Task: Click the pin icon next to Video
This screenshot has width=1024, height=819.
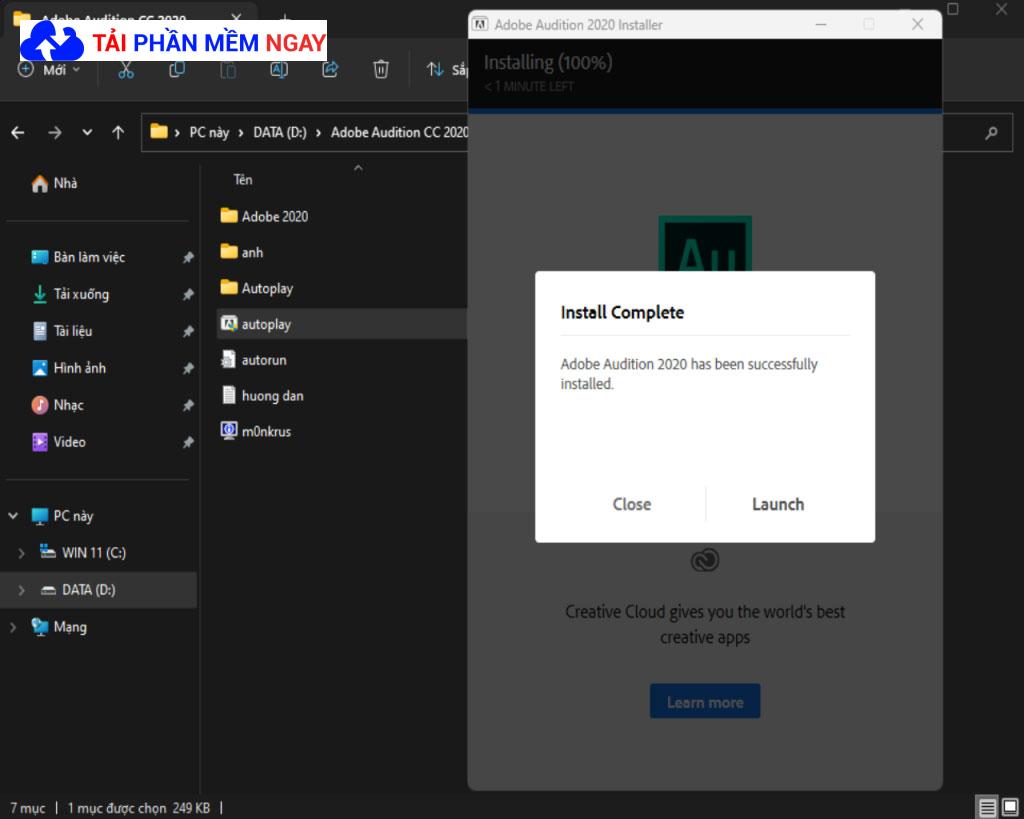Action: click(188, 443)
